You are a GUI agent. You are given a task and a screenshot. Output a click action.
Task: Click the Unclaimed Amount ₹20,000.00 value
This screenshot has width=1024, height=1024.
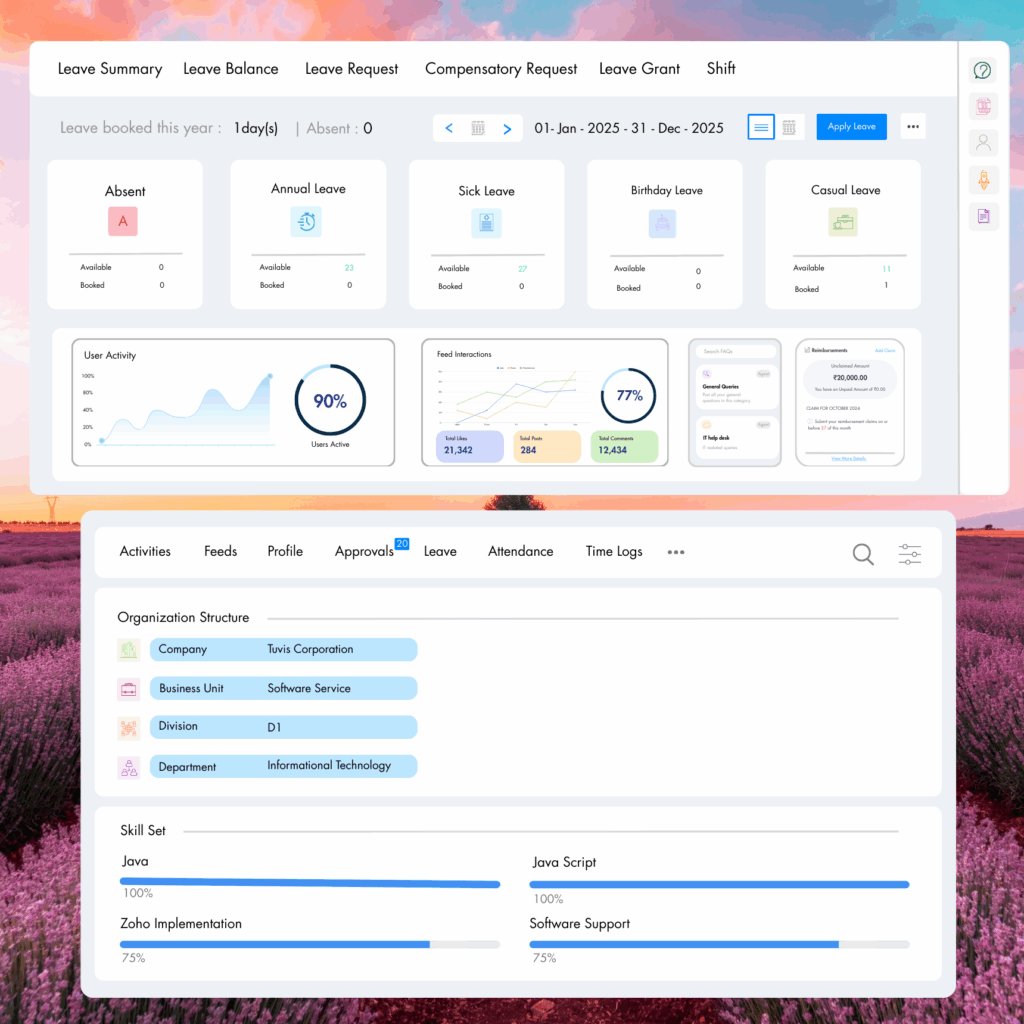[850, 377]
